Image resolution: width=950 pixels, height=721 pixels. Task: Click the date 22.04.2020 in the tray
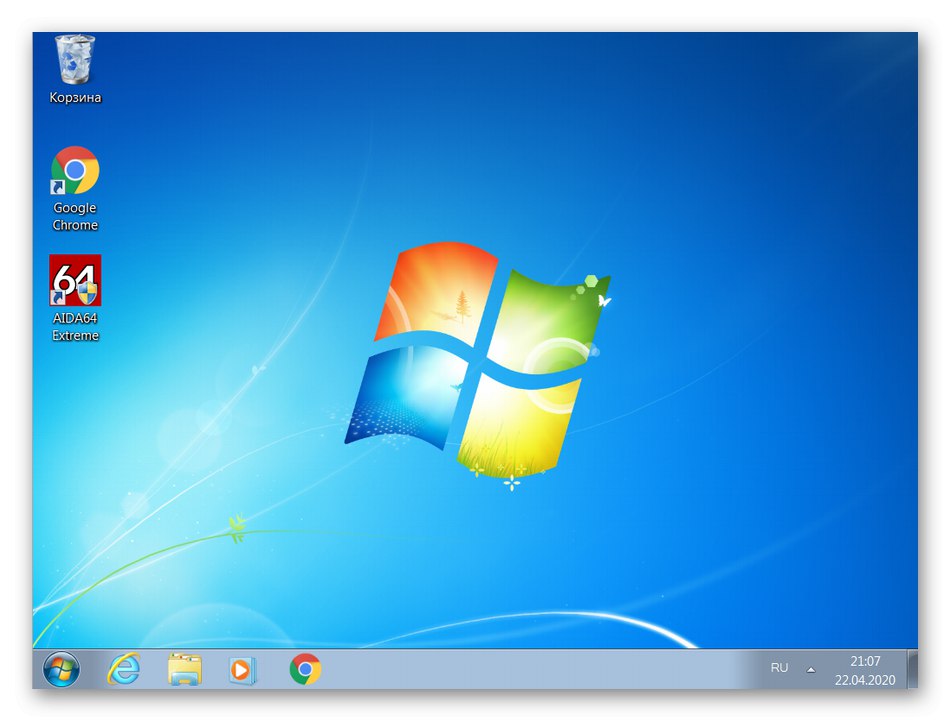click(x=865, y=680)
